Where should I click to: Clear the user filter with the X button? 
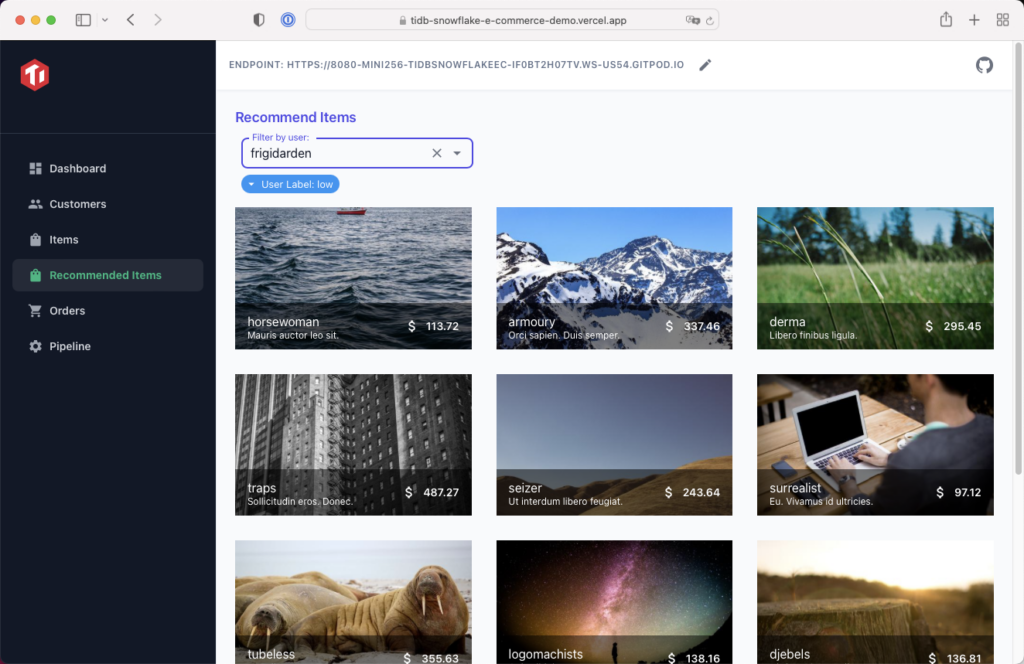pyautogui.click(x=437, y=152)
